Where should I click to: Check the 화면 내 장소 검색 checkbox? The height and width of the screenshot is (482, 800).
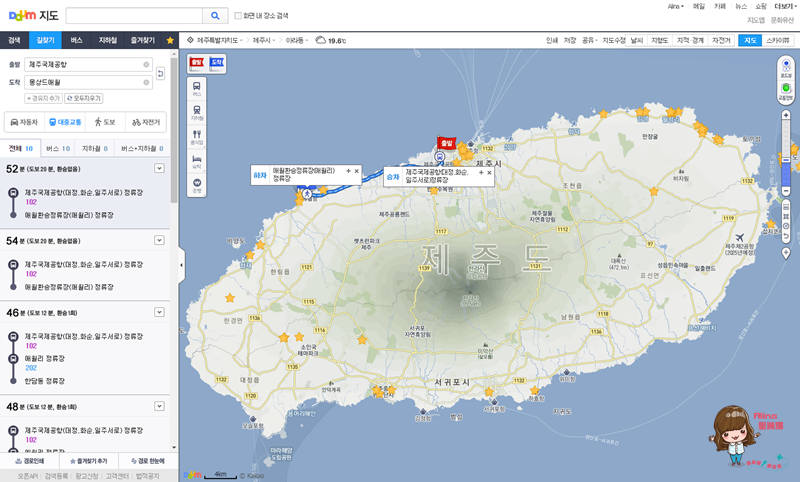(238, 16)
